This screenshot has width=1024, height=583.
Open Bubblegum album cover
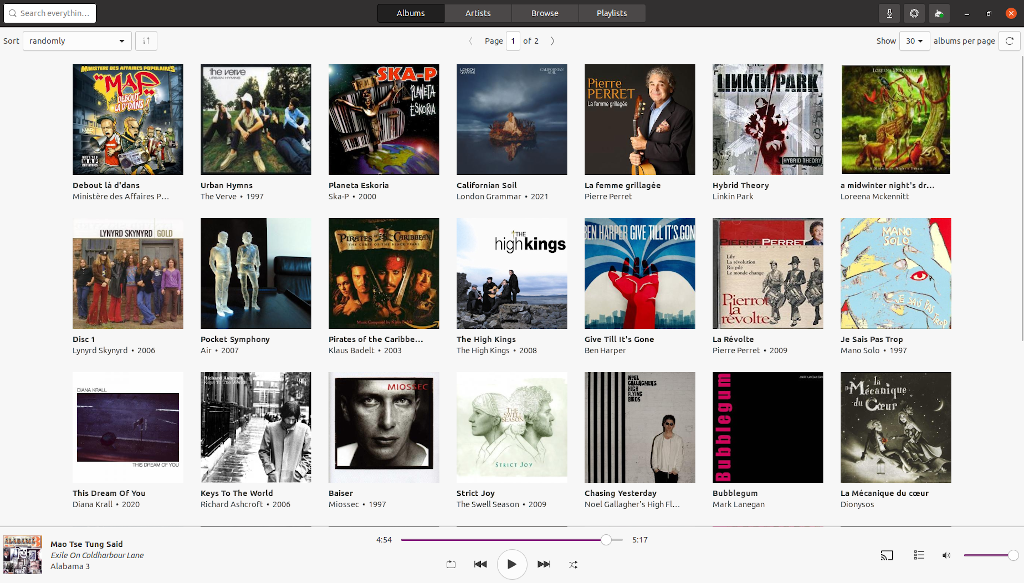768,428
